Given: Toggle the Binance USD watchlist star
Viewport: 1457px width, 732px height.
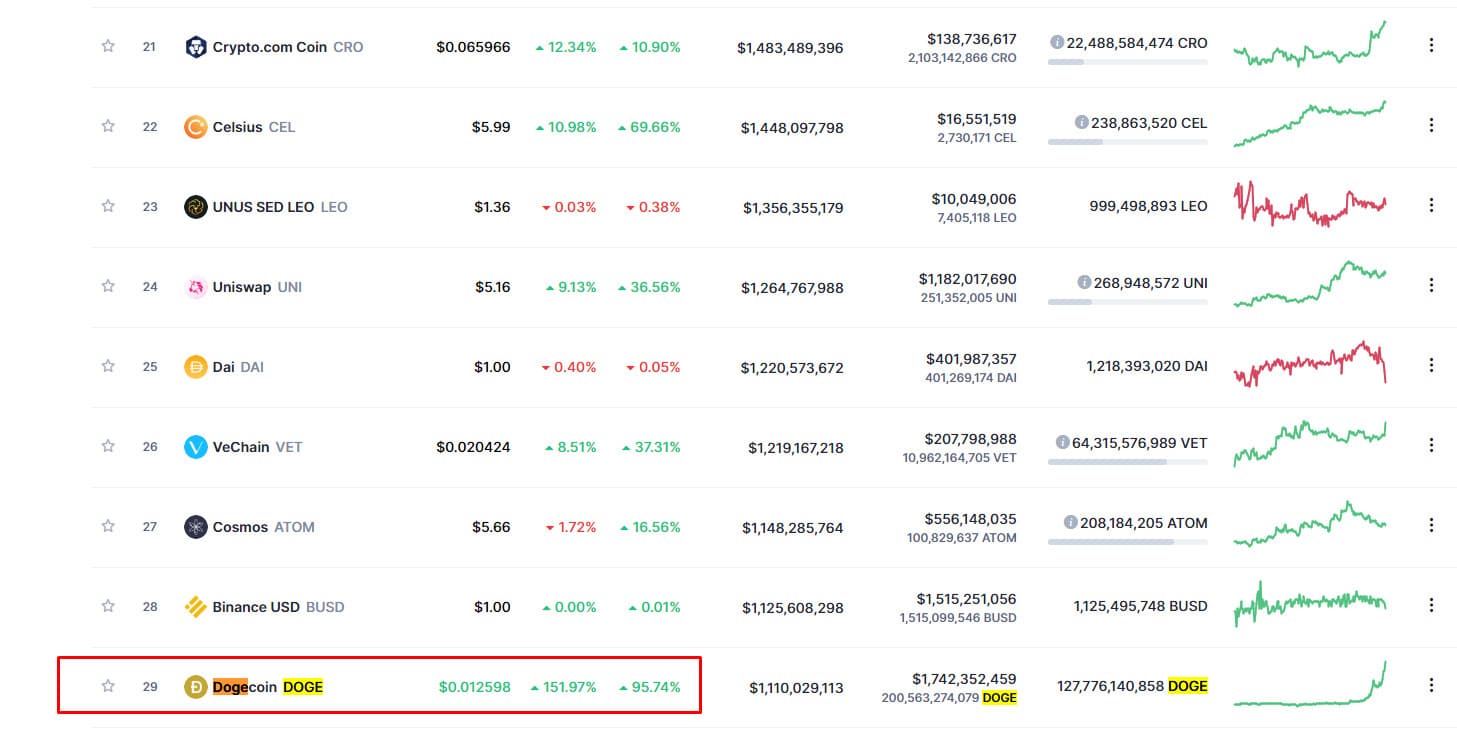Looking at the screenshot, I should click(x=108, y=606).
